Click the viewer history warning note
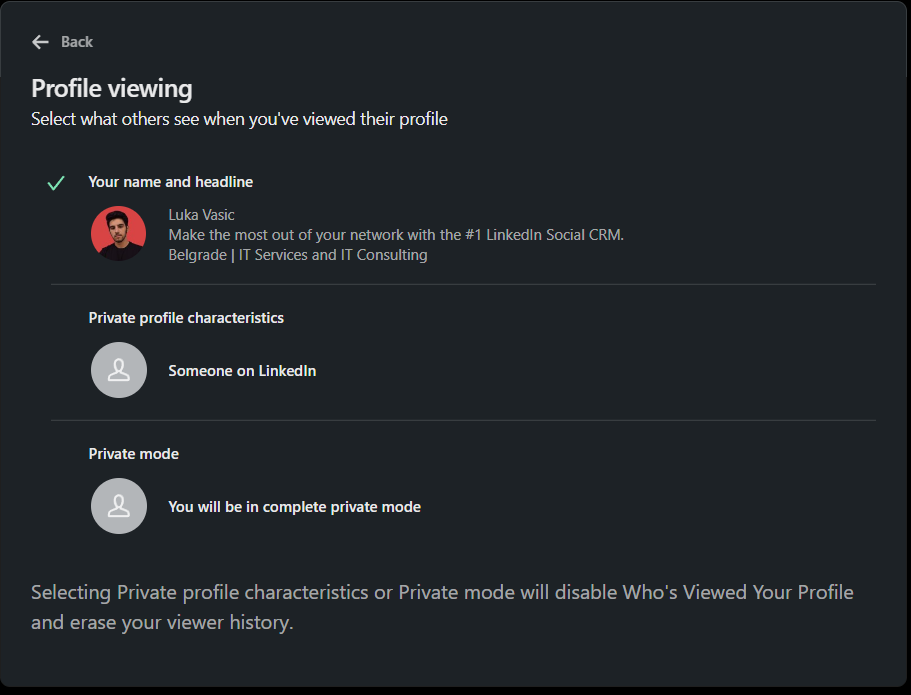 tap(442, 592)
